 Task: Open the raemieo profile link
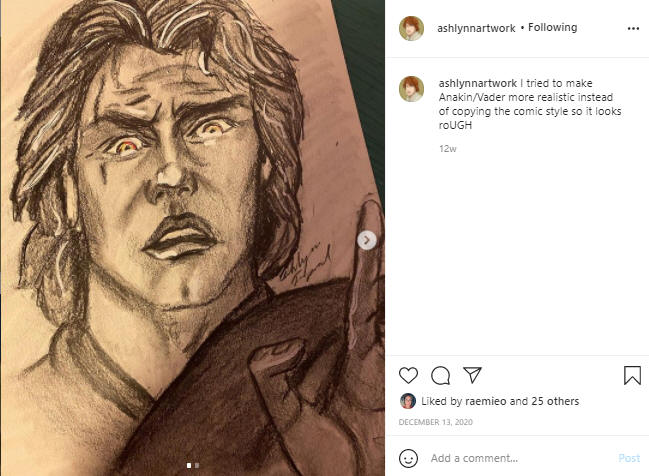click(x=486, y=401)
